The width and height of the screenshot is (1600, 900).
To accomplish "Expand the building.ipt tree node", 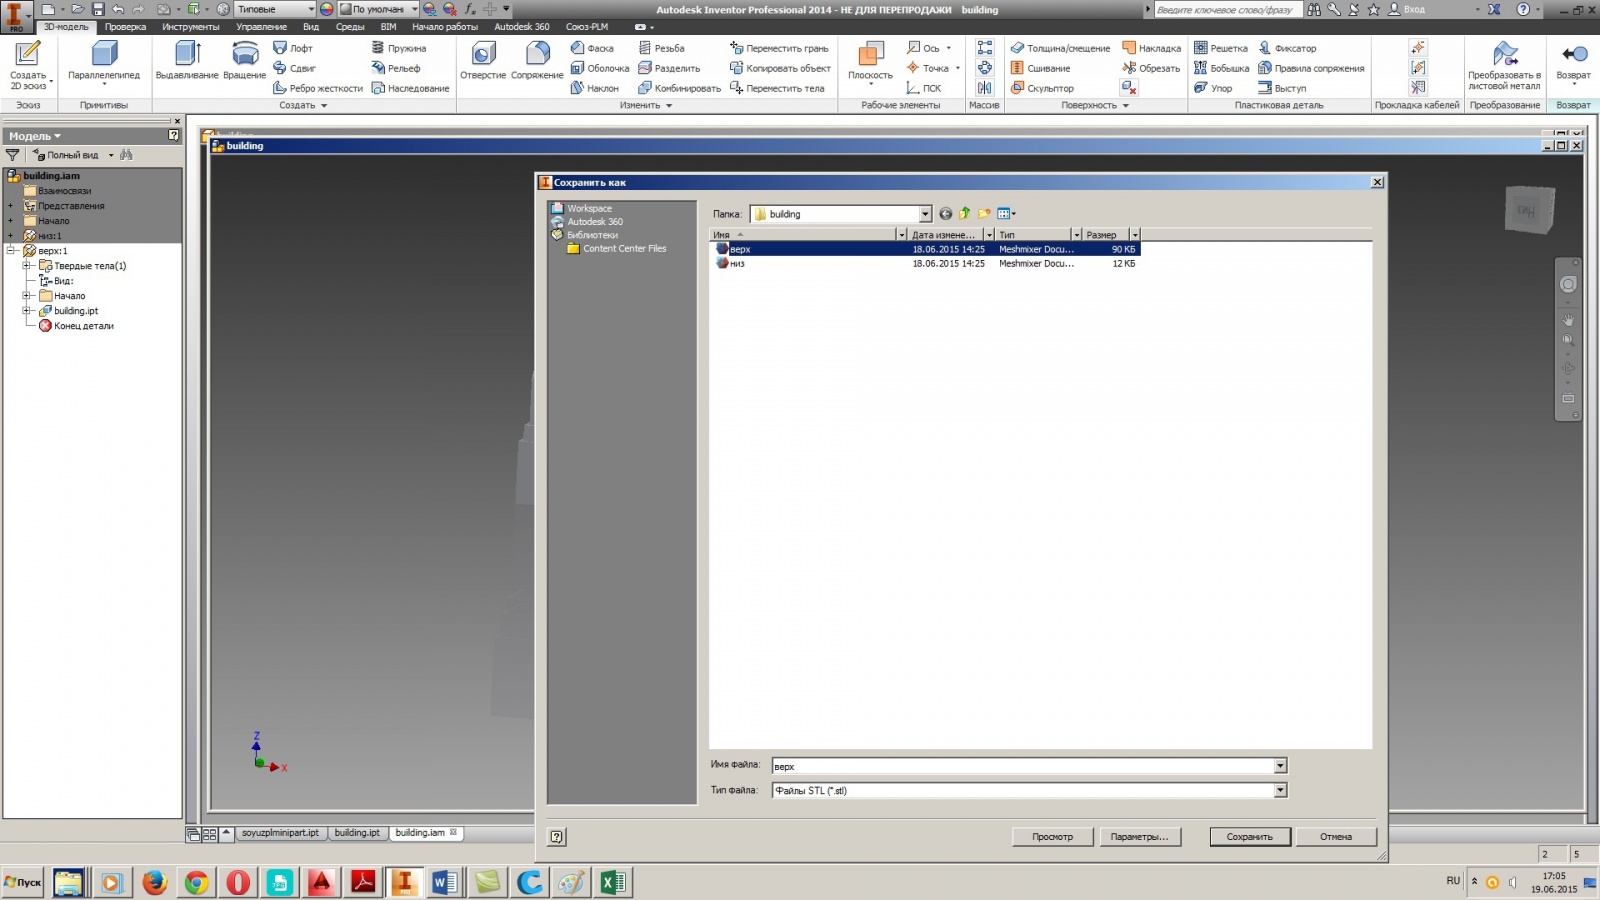I will click(x=27, y=311).
